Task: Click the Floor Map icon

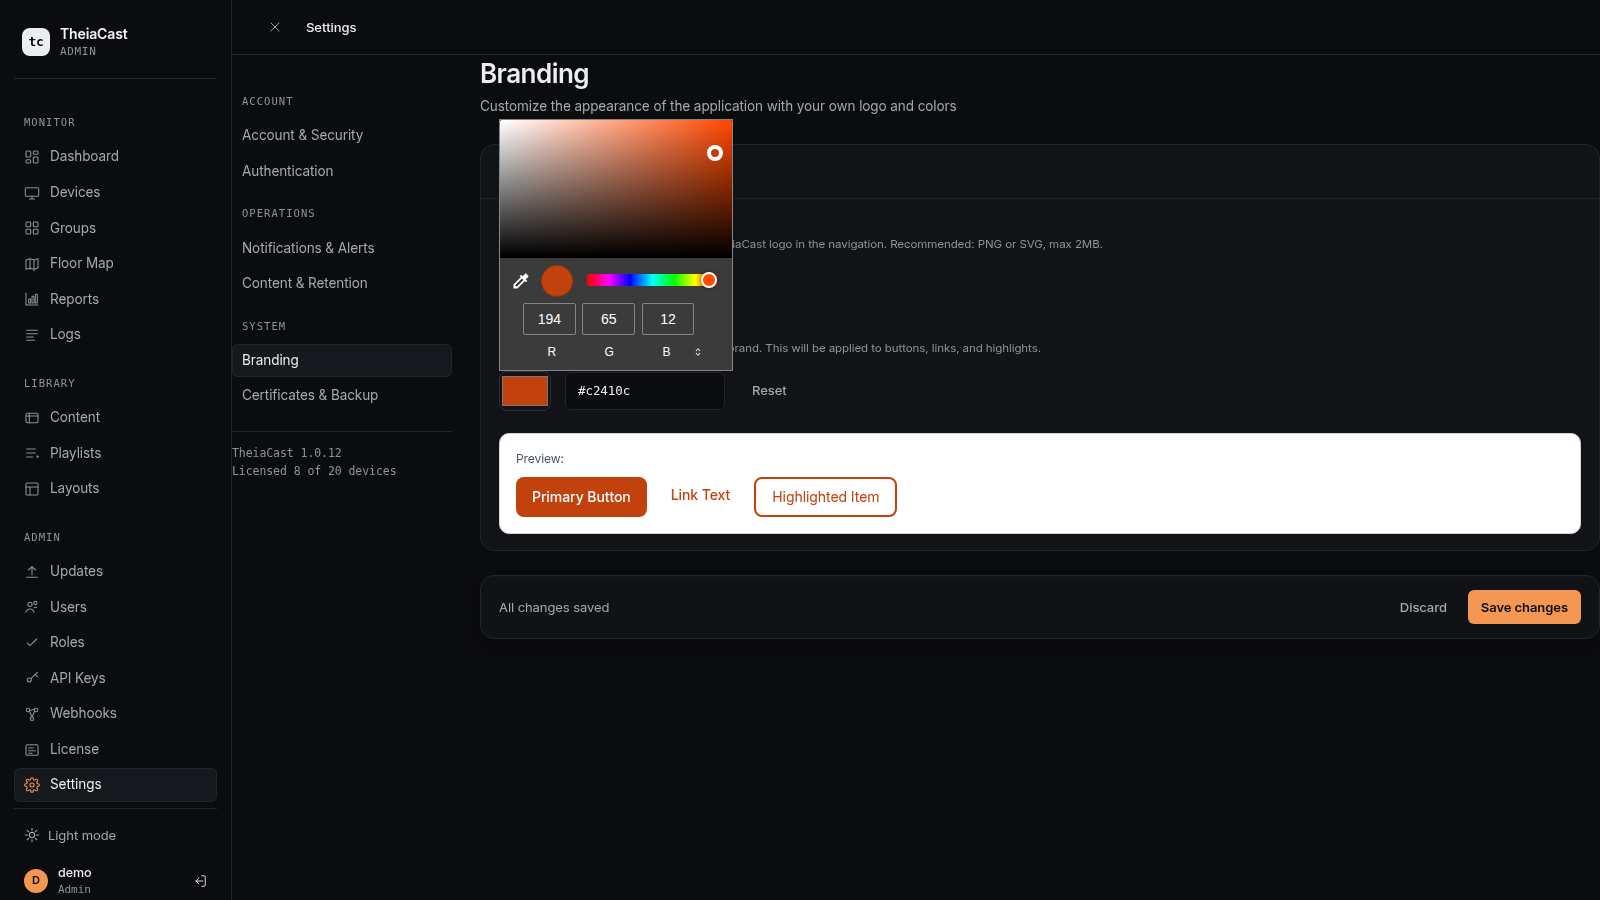Action: click(32, 264)
